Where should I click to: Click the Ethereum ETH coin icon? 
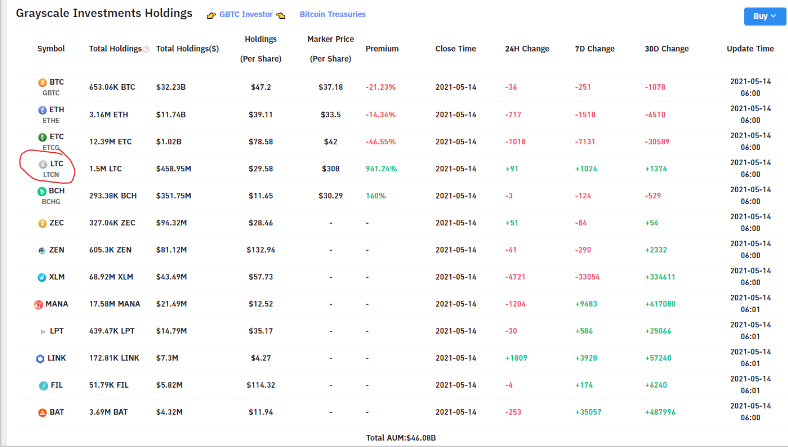tap(42, 110)
